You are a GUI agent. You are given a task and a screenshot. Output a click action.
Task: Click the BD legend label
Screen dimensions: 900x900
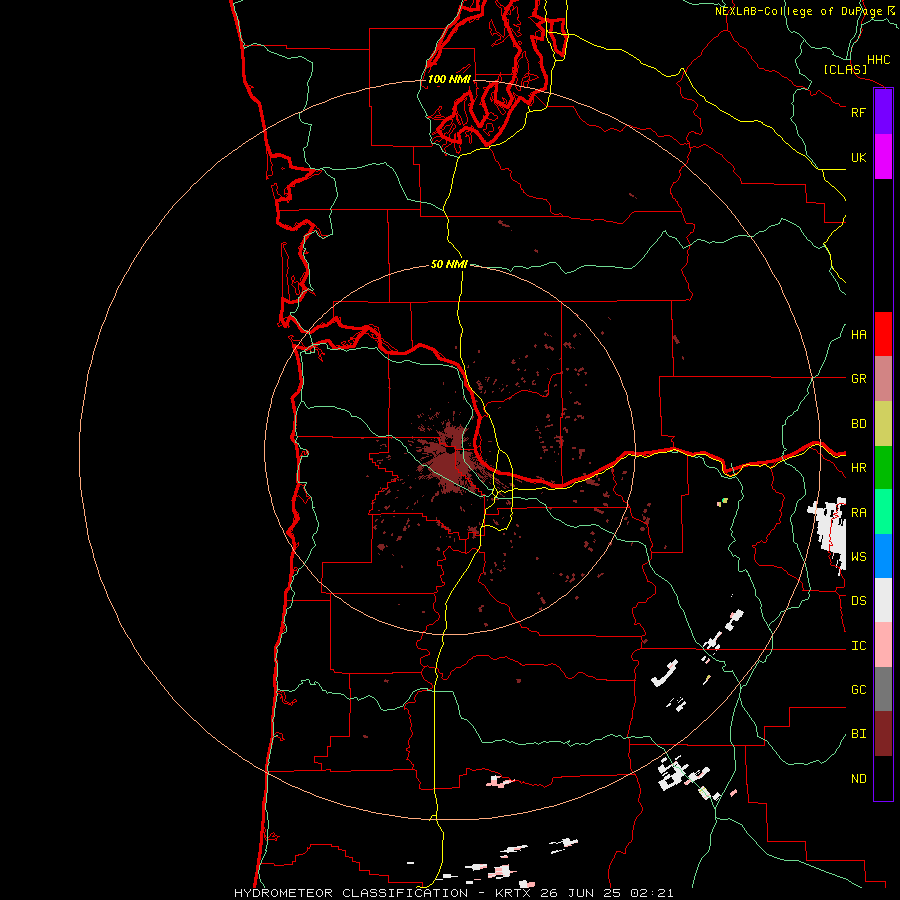pyautogui.click(x=858, y=424)
